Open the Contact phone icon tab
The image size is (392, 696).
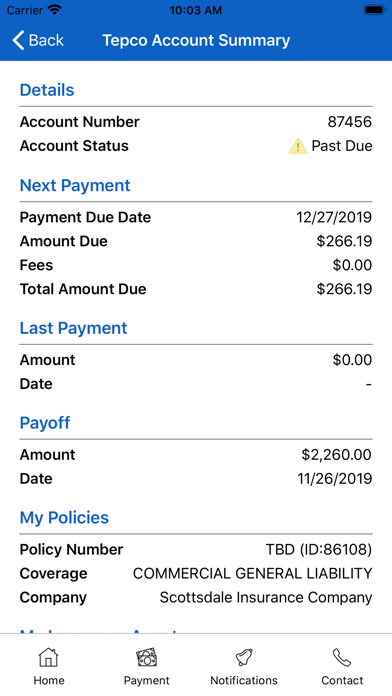point(342,657)
